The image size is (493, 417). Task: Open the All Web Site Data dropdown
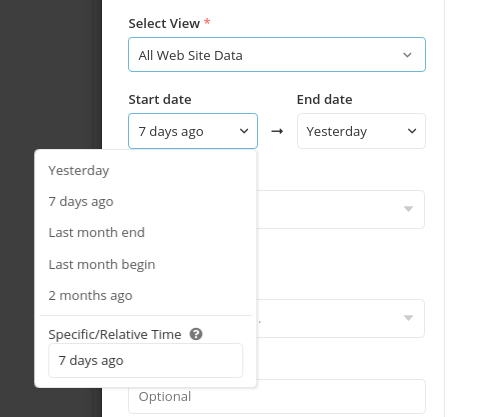(x=277, y=55)
